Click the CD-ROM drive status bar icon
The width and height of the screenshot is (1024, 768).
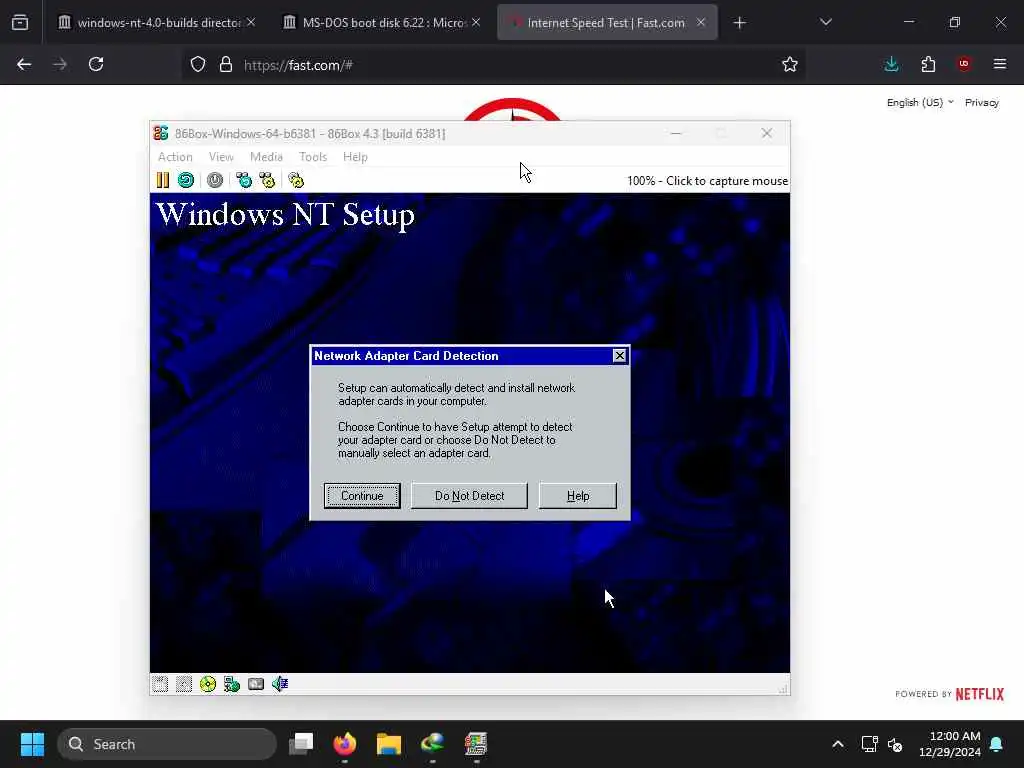tap(208, 684)
